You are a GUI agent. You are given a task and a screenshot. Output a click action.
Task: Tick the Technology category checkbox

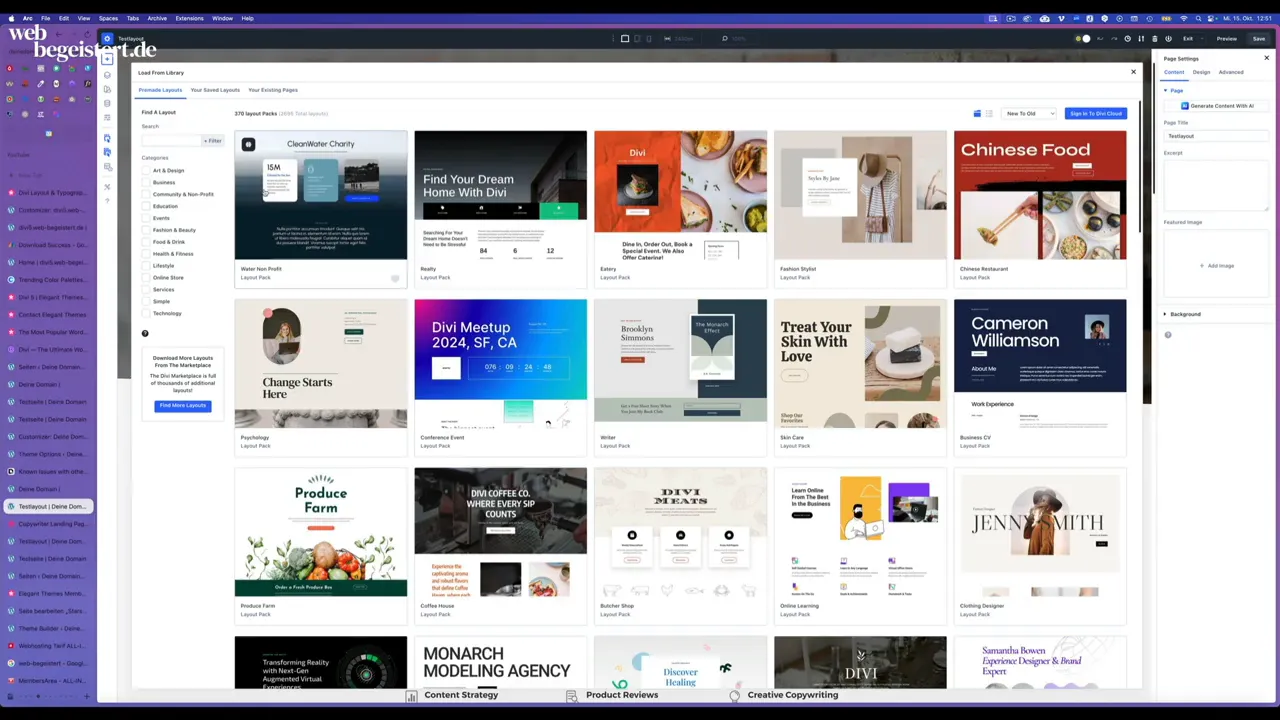(x=146, y=314)
